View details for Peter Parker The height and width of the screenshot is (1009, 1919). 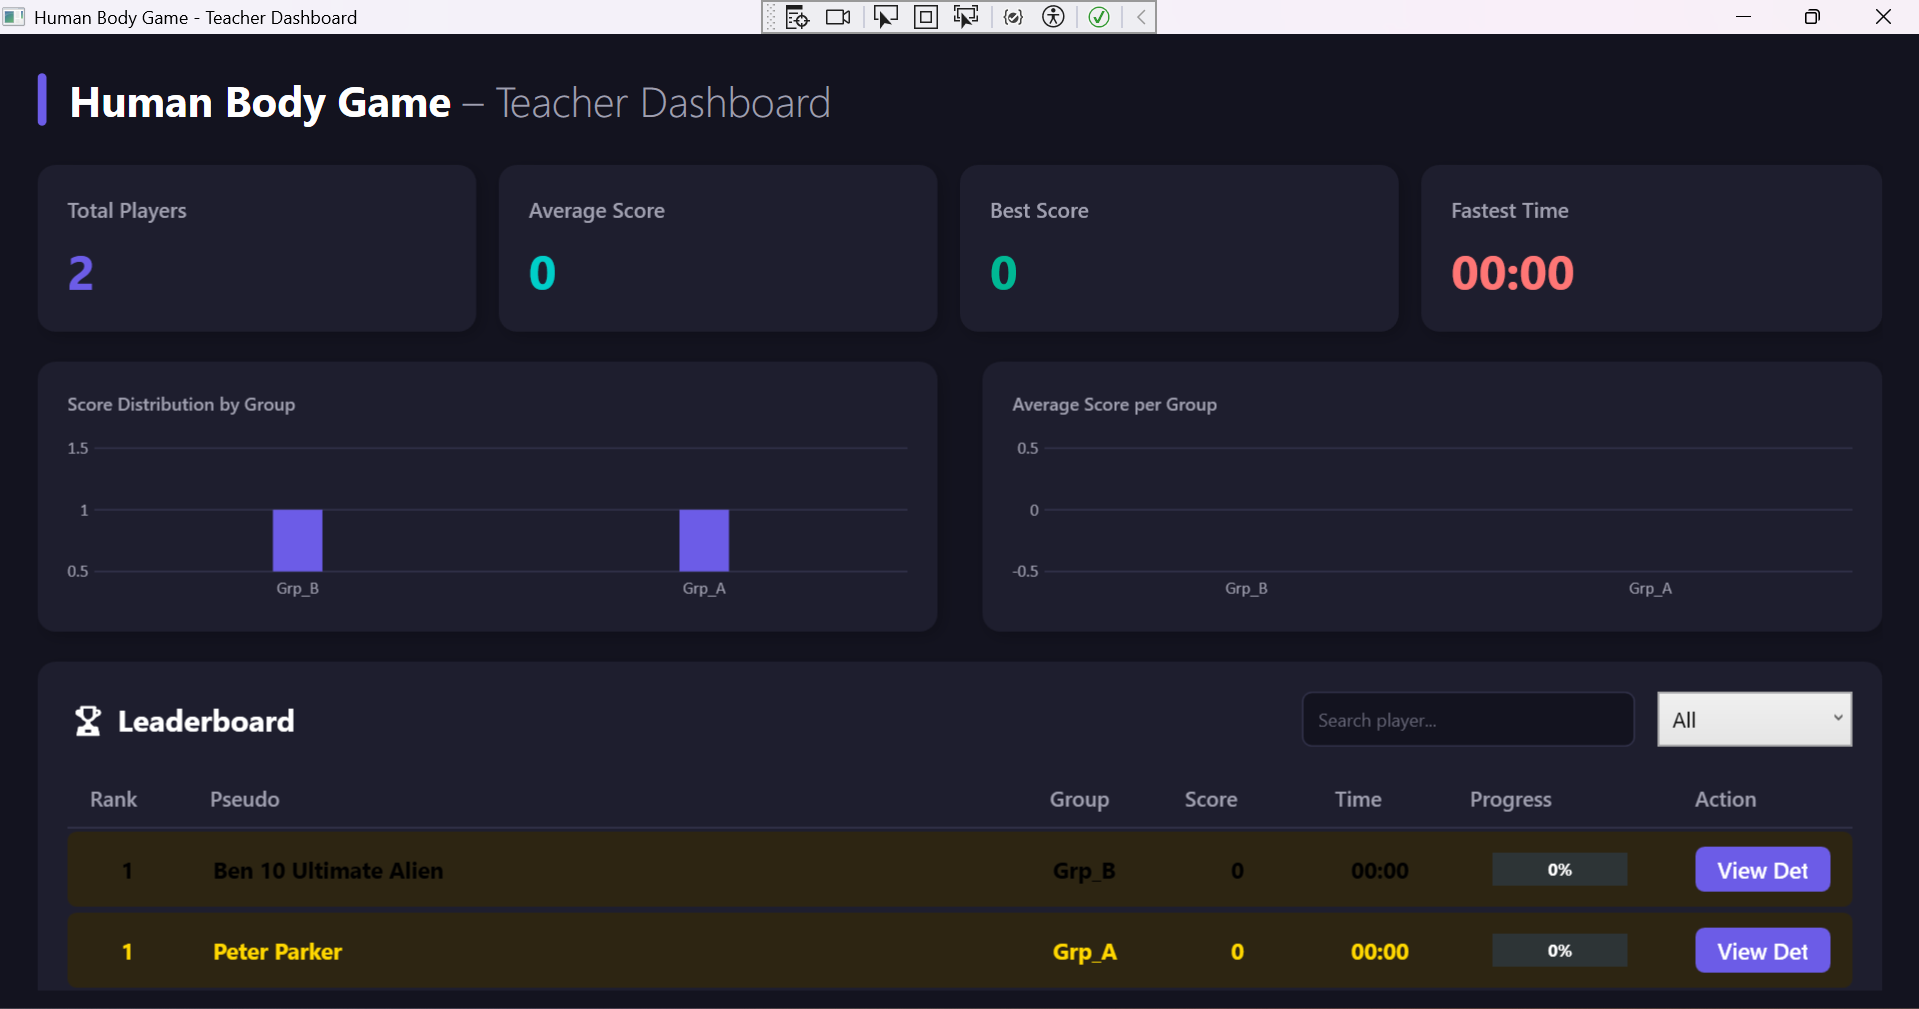tap(1761, 950)
